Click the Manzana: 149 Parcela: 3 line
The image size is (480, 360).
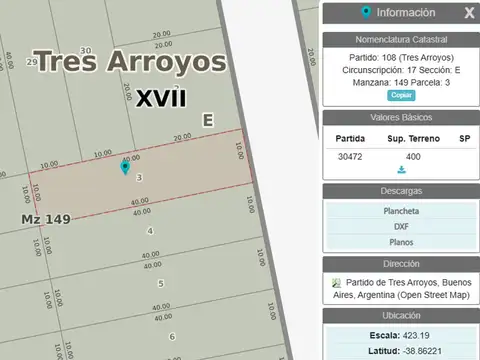click(401, 83)
